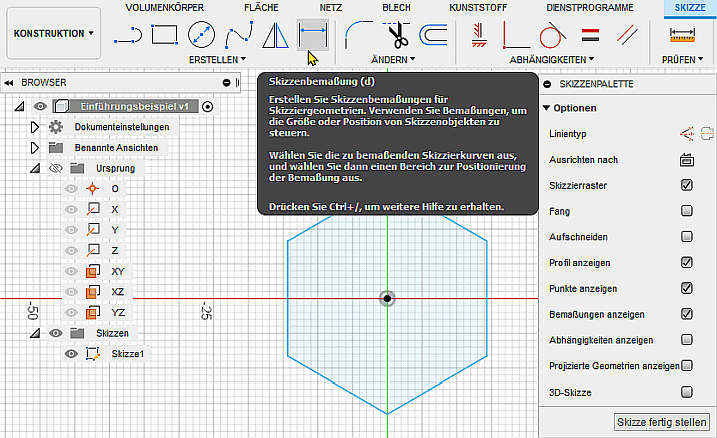The height and width of the screenshot is (438, 717).
Task: Open the KONSTRUKTION workspace dropdown
Action: coord(54,33)
